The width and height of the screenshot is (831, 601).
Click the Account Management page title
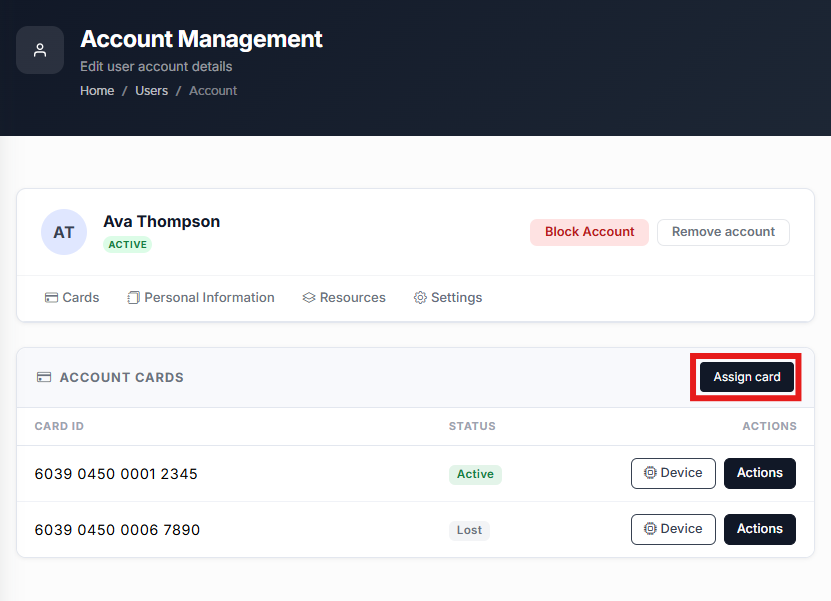201,39
